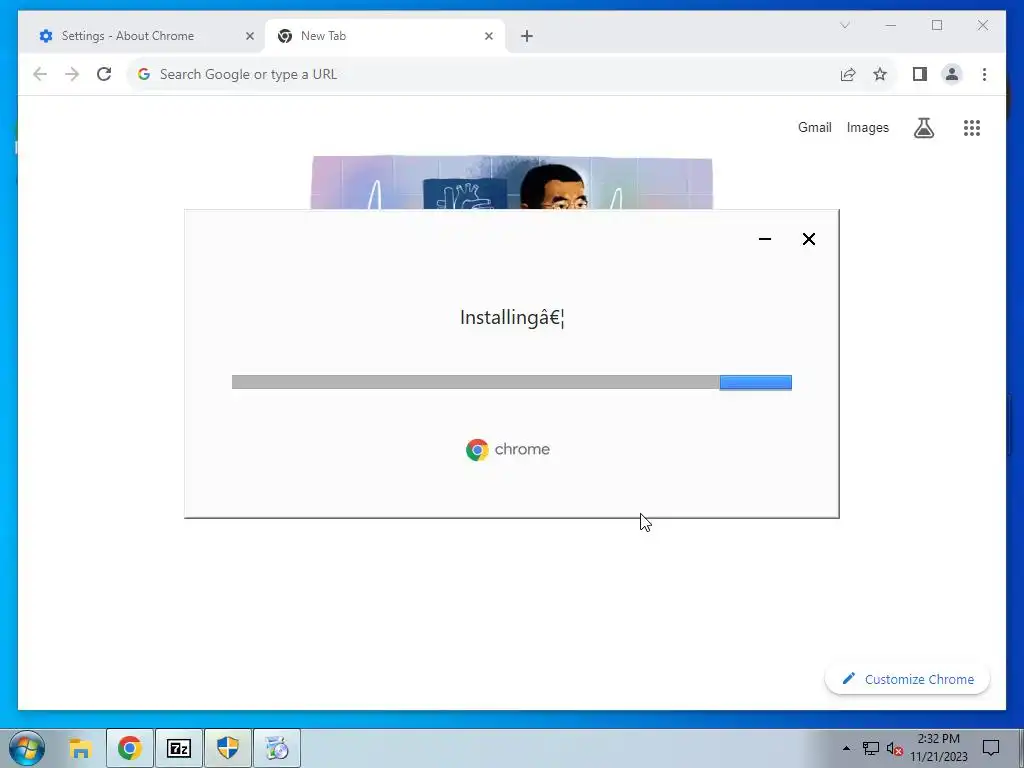Close the Settings - About Chrome tab
This screenshot has width=1024, height=768.
click(x=249, y=36)
